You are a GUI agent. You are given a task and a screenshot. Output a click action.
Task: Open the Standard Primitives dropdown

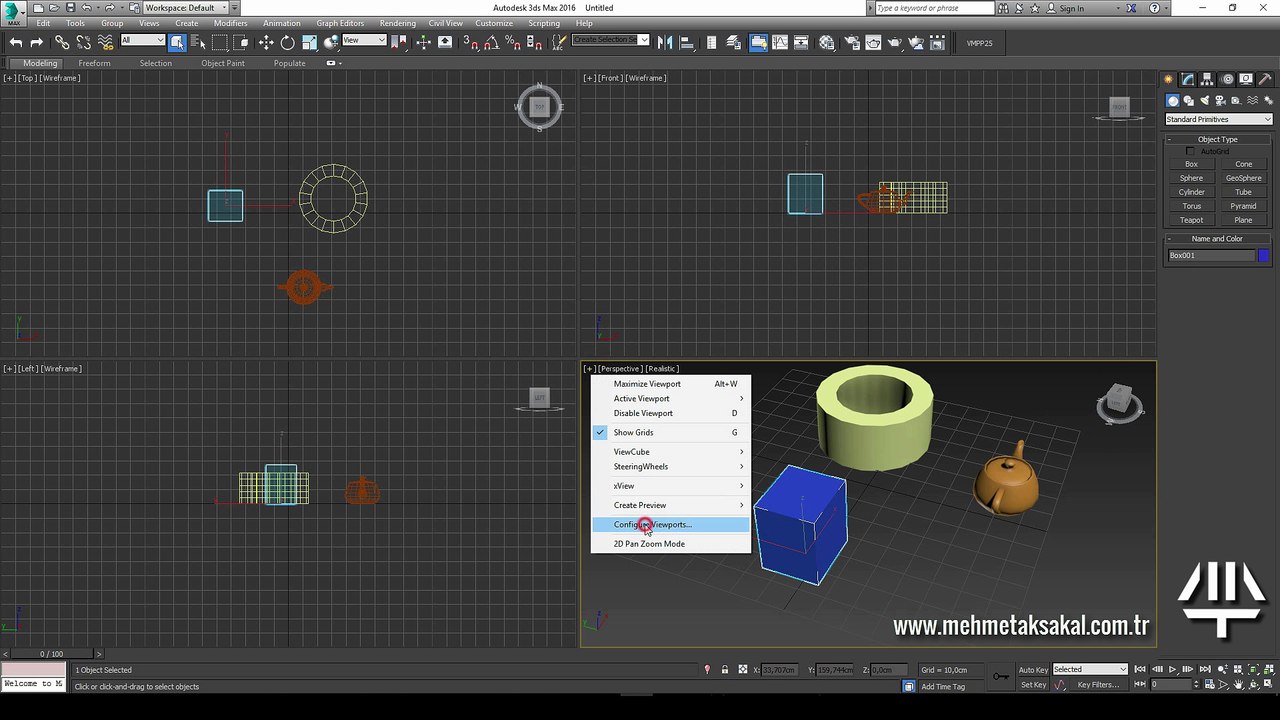point(1218,119)
